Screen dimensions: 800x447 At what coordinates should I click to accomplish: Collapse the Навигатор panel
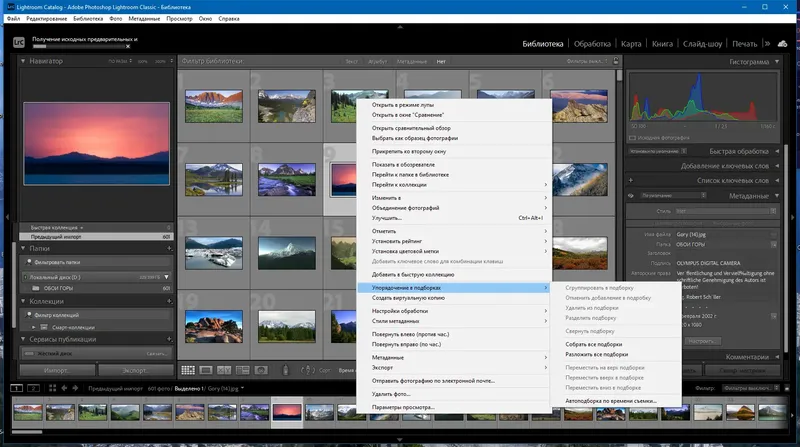pyautogui.click(x=23, y=61)
